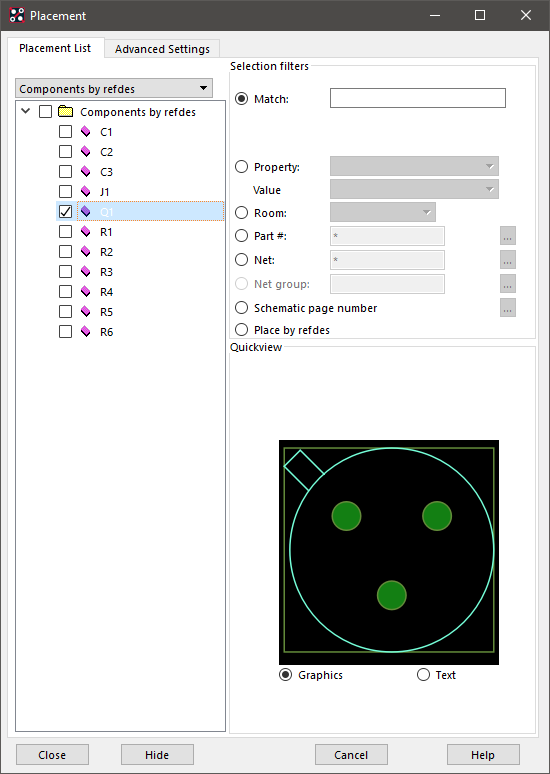Select the Placement List tab
The width and height of the screenshot is (550, 774).
click(x=55, y=48)
